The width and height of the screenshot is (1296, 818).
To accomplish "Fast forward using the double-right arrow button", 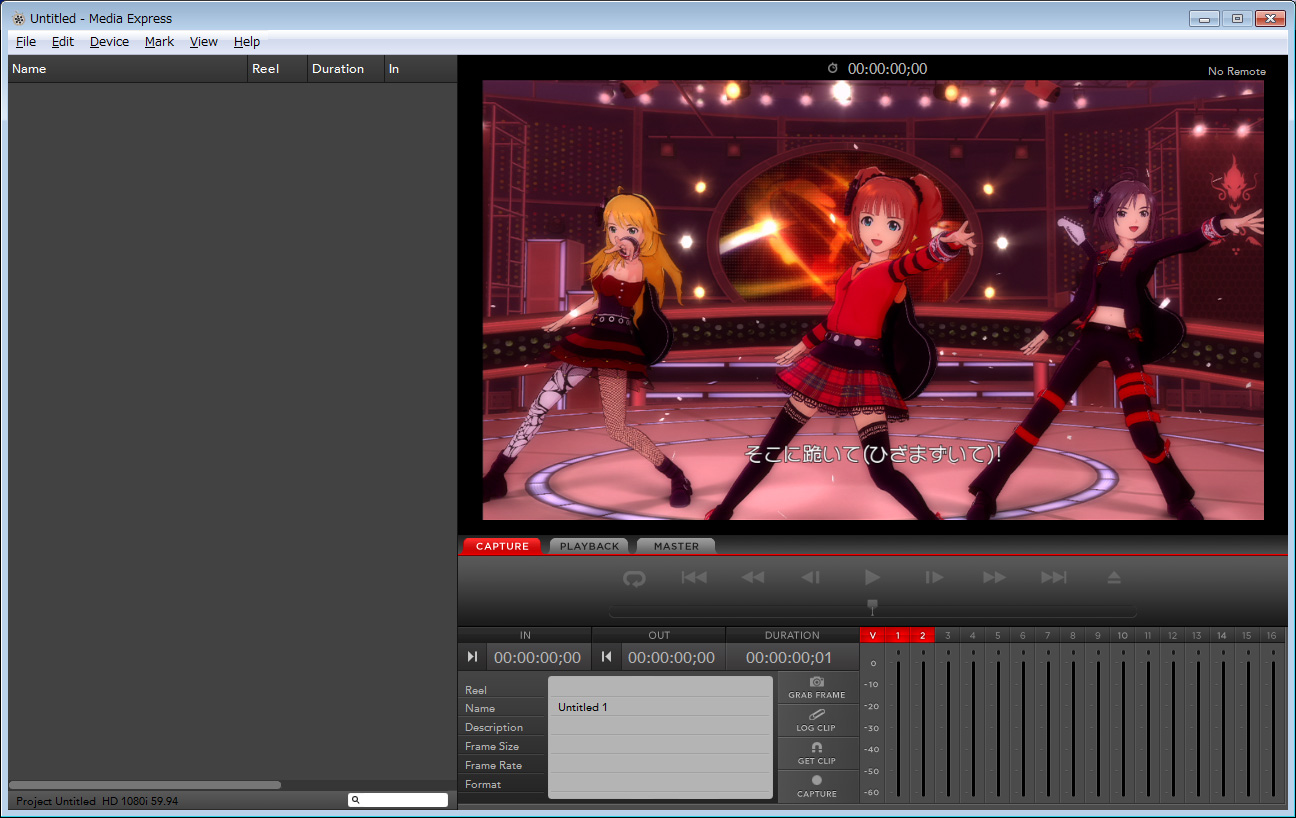I will click(994, 578).
